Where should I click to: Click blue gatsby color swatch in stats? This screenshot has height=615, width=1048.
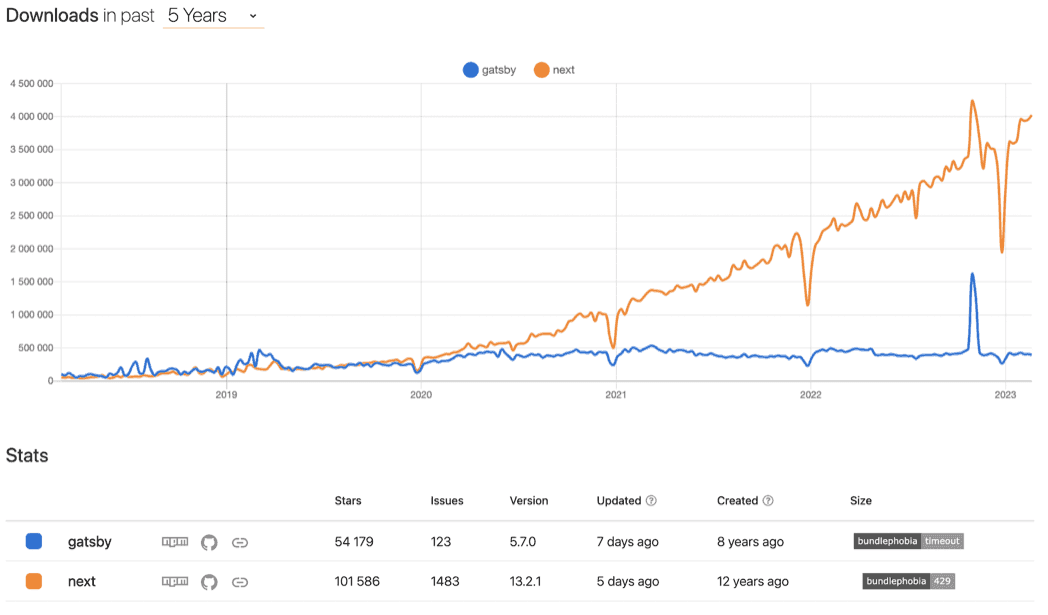34,542
